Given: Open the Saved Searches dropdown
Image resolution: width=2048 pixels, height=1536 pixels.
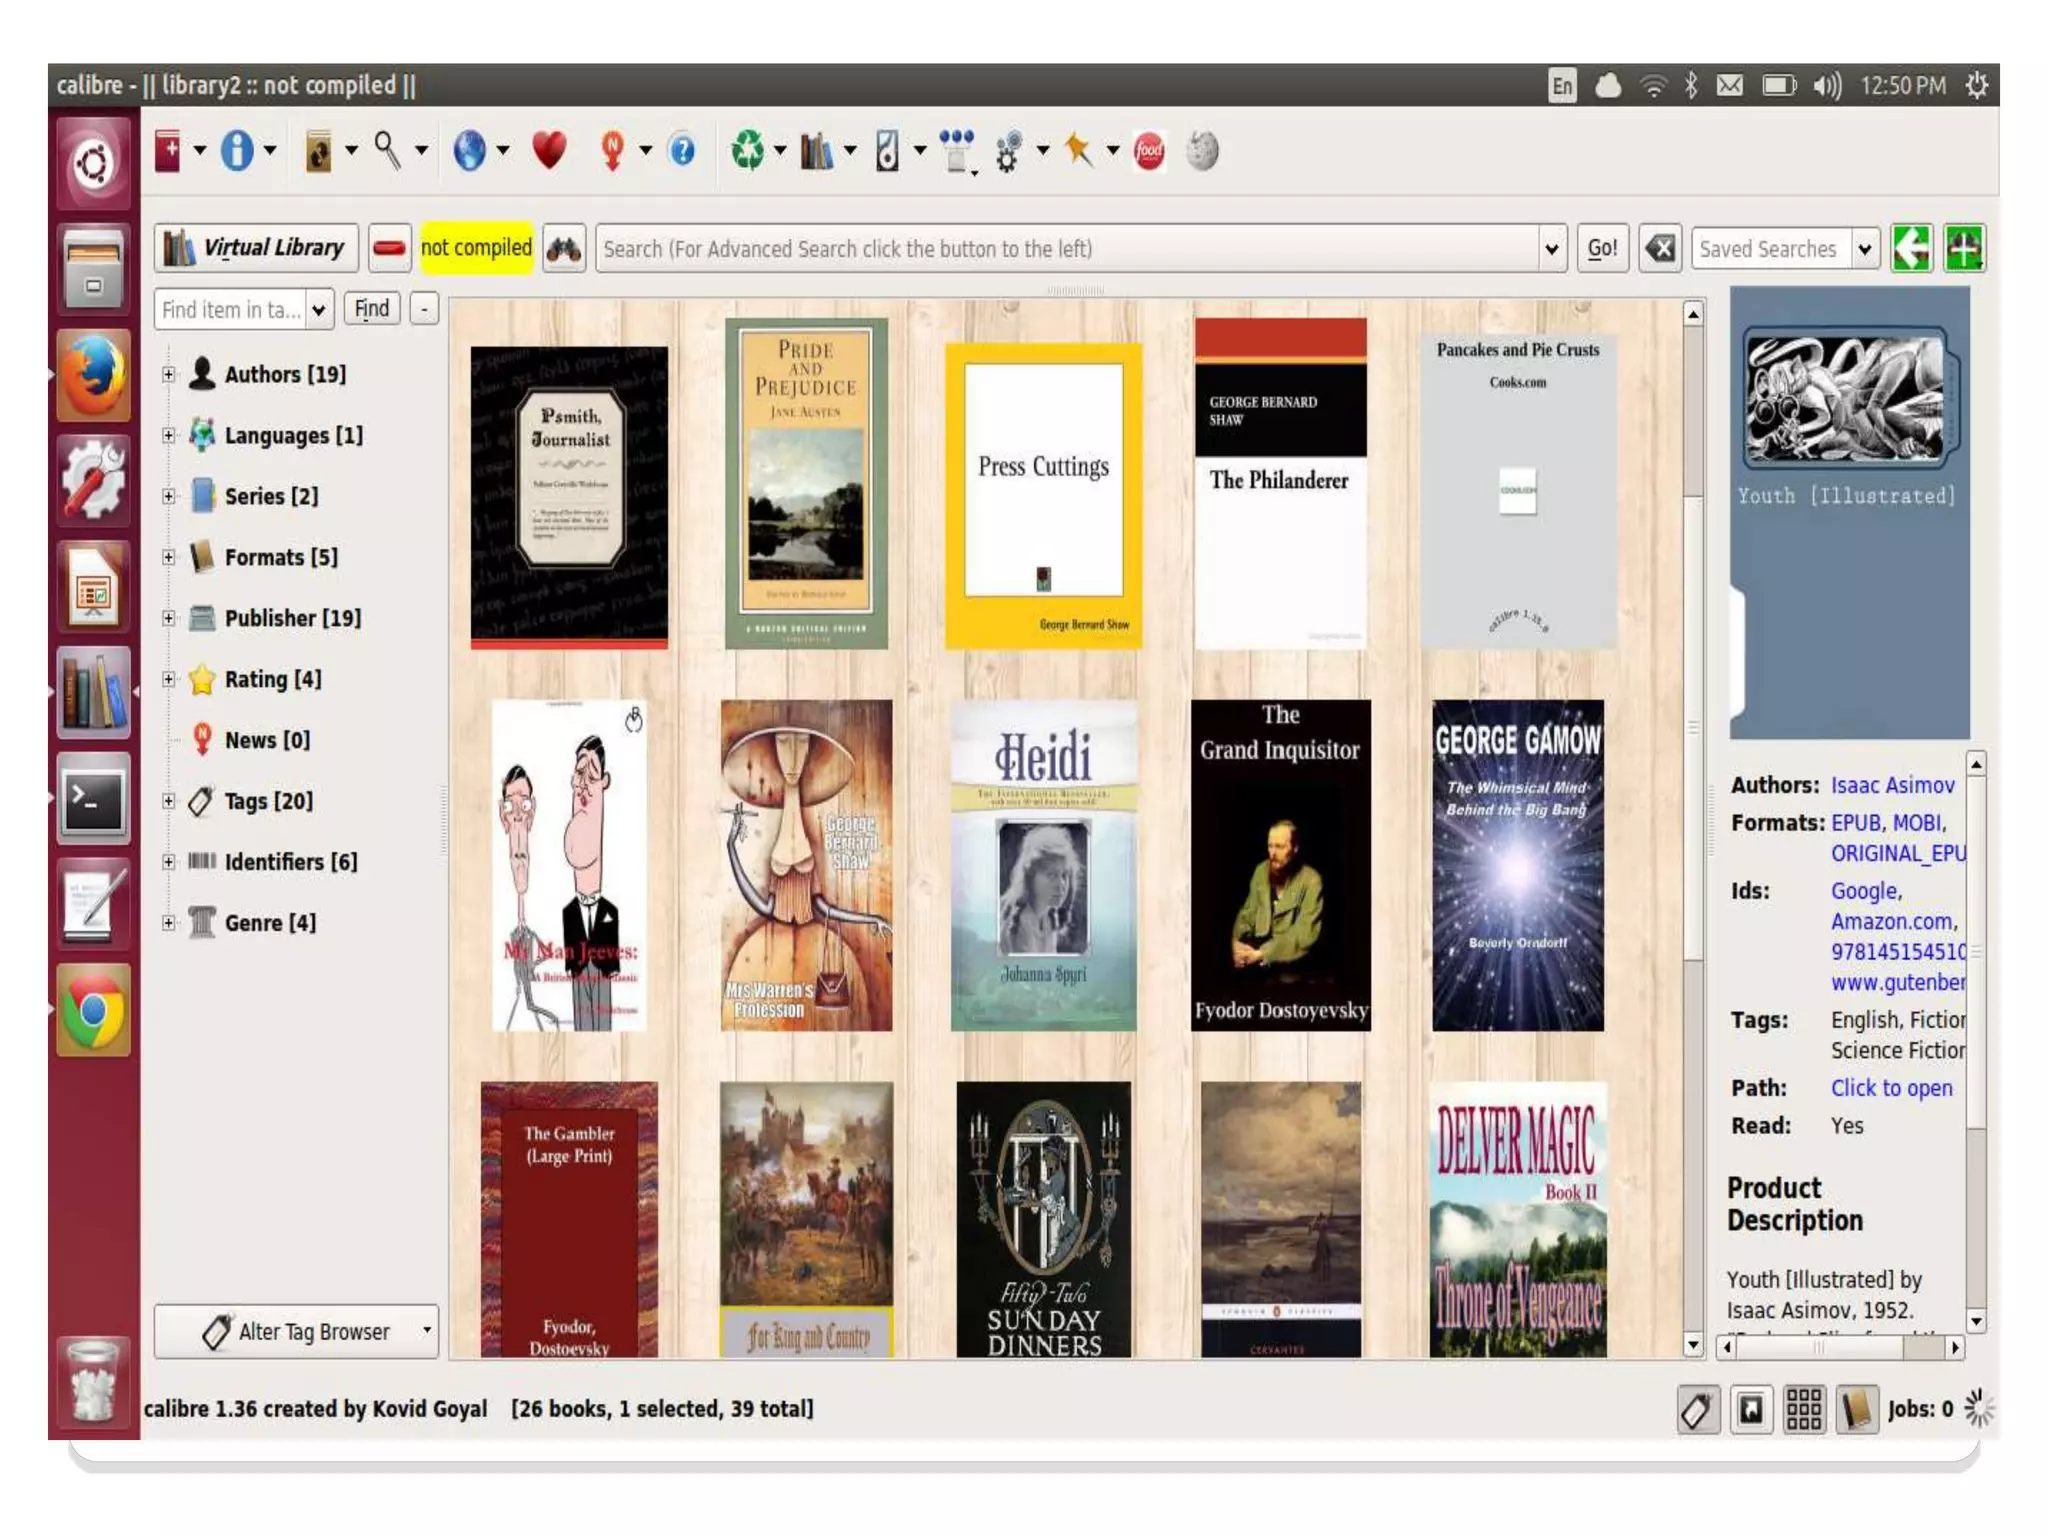Looking at the screenshot, I should click(1865, 249).
